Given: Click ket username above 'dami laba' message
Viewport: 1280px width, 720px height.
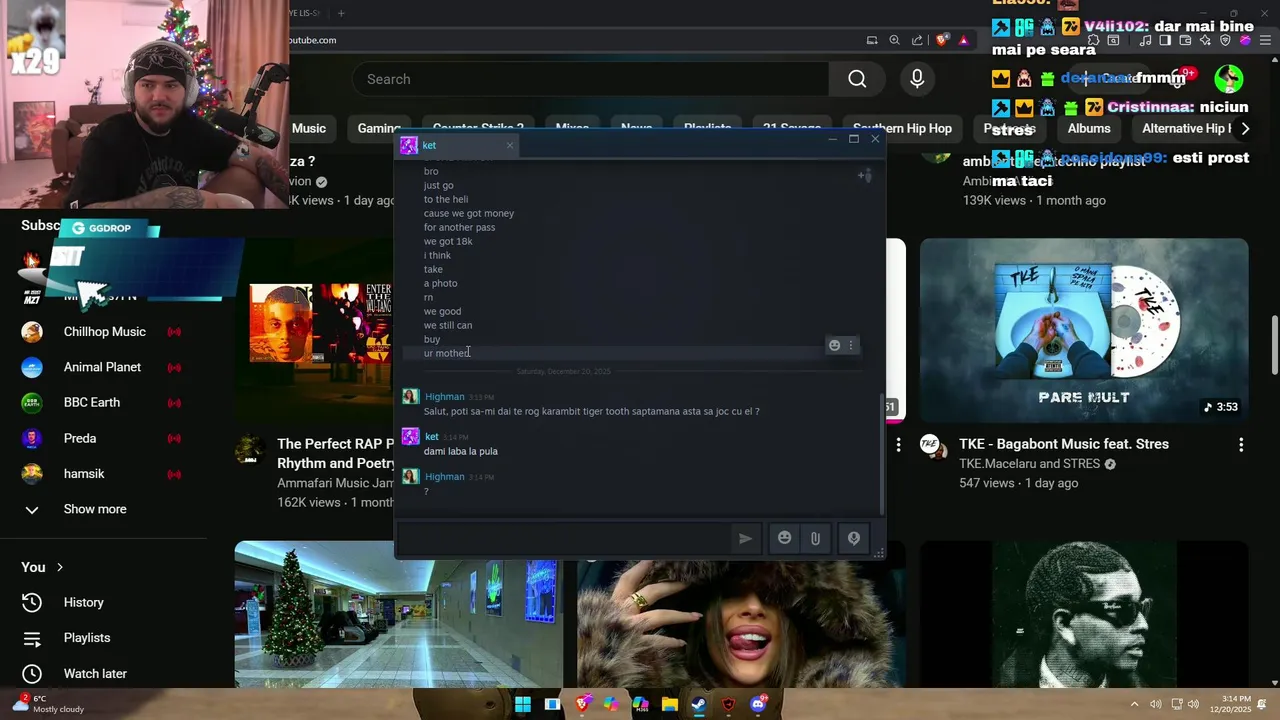Looking at the screenshot, I should 431,437.
